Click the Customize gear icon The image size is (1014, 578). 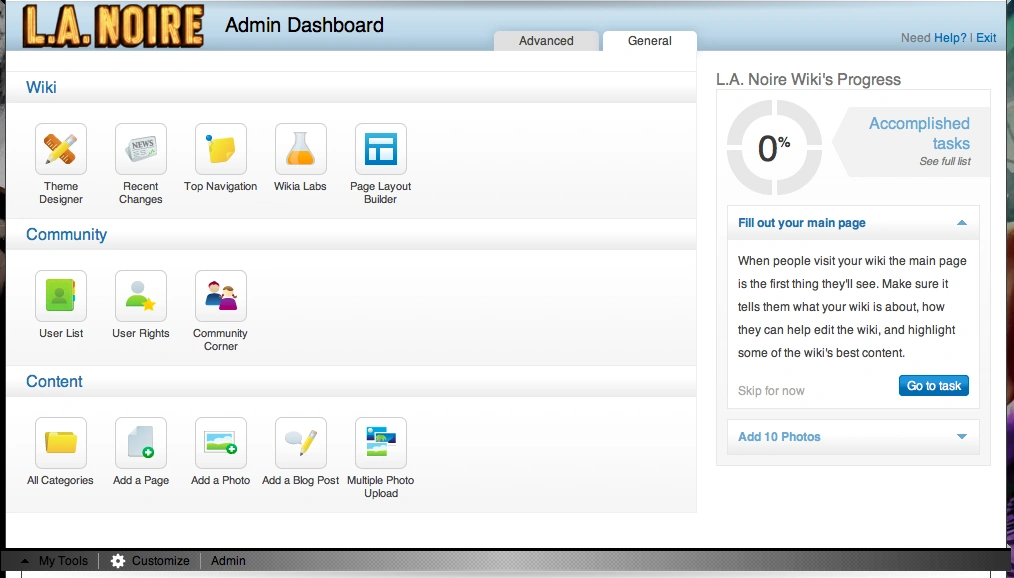tap(118, 561)
